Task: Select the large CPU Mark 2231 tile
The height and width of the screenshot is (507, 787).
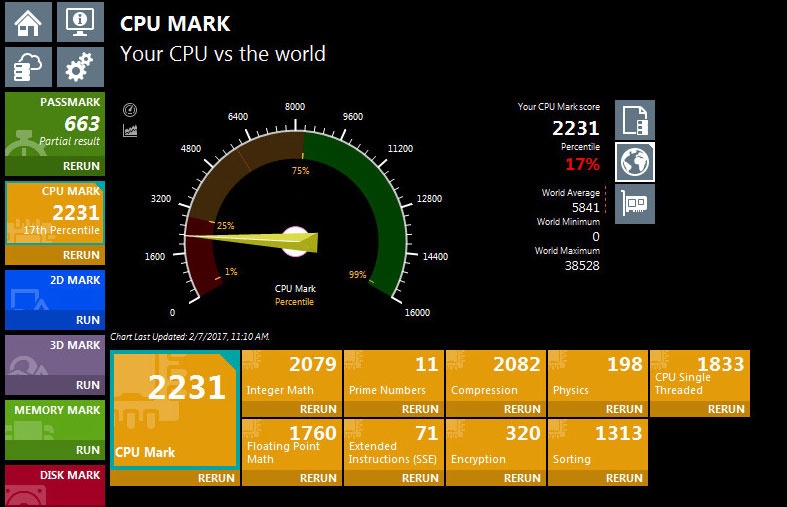Action: (175, 410)
